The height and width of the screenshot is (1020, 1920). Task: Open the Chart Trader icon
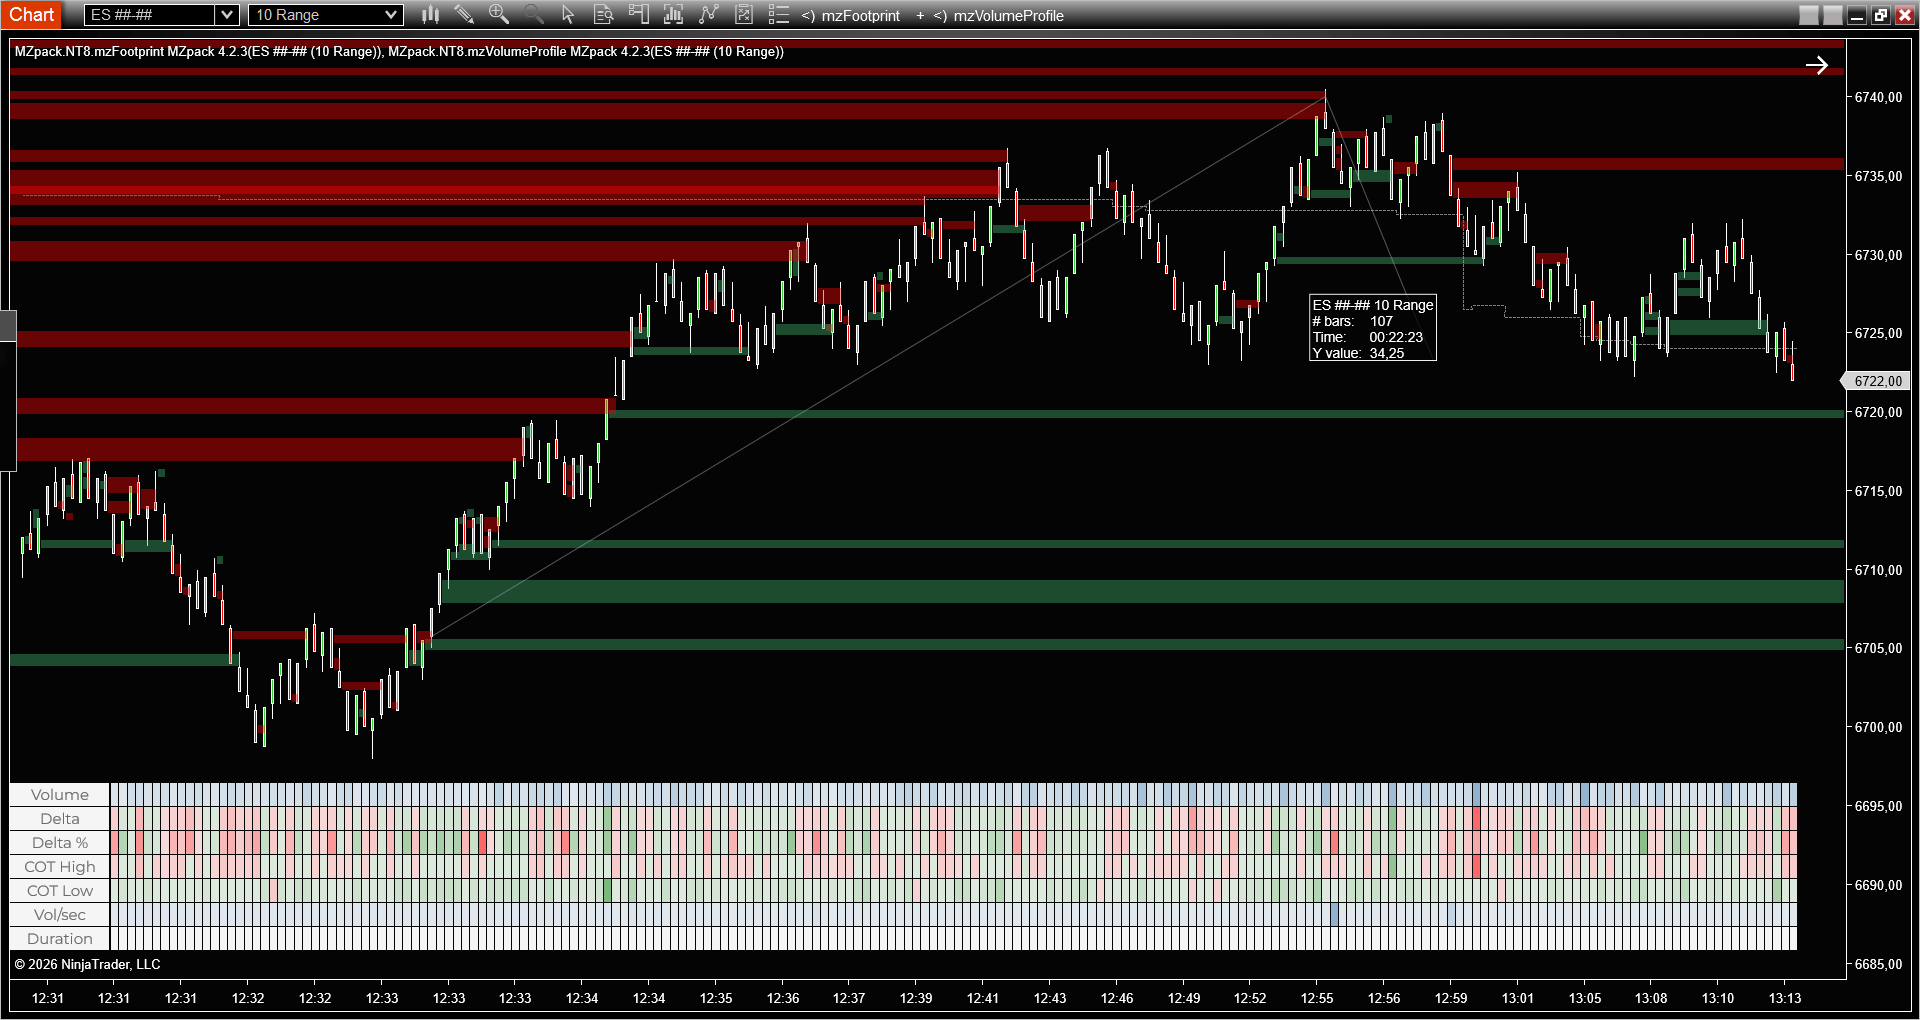[x=638, y=15]
